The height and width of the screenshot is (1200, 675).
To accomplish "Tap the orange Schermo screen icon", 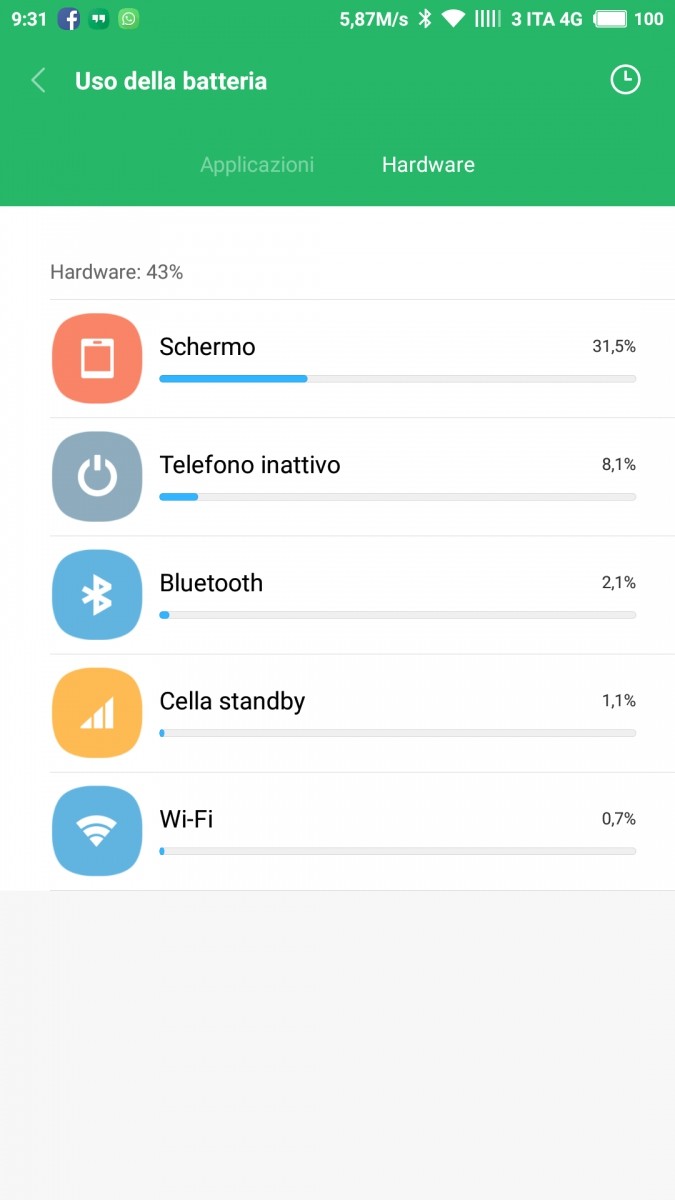I will pos(97,358).
